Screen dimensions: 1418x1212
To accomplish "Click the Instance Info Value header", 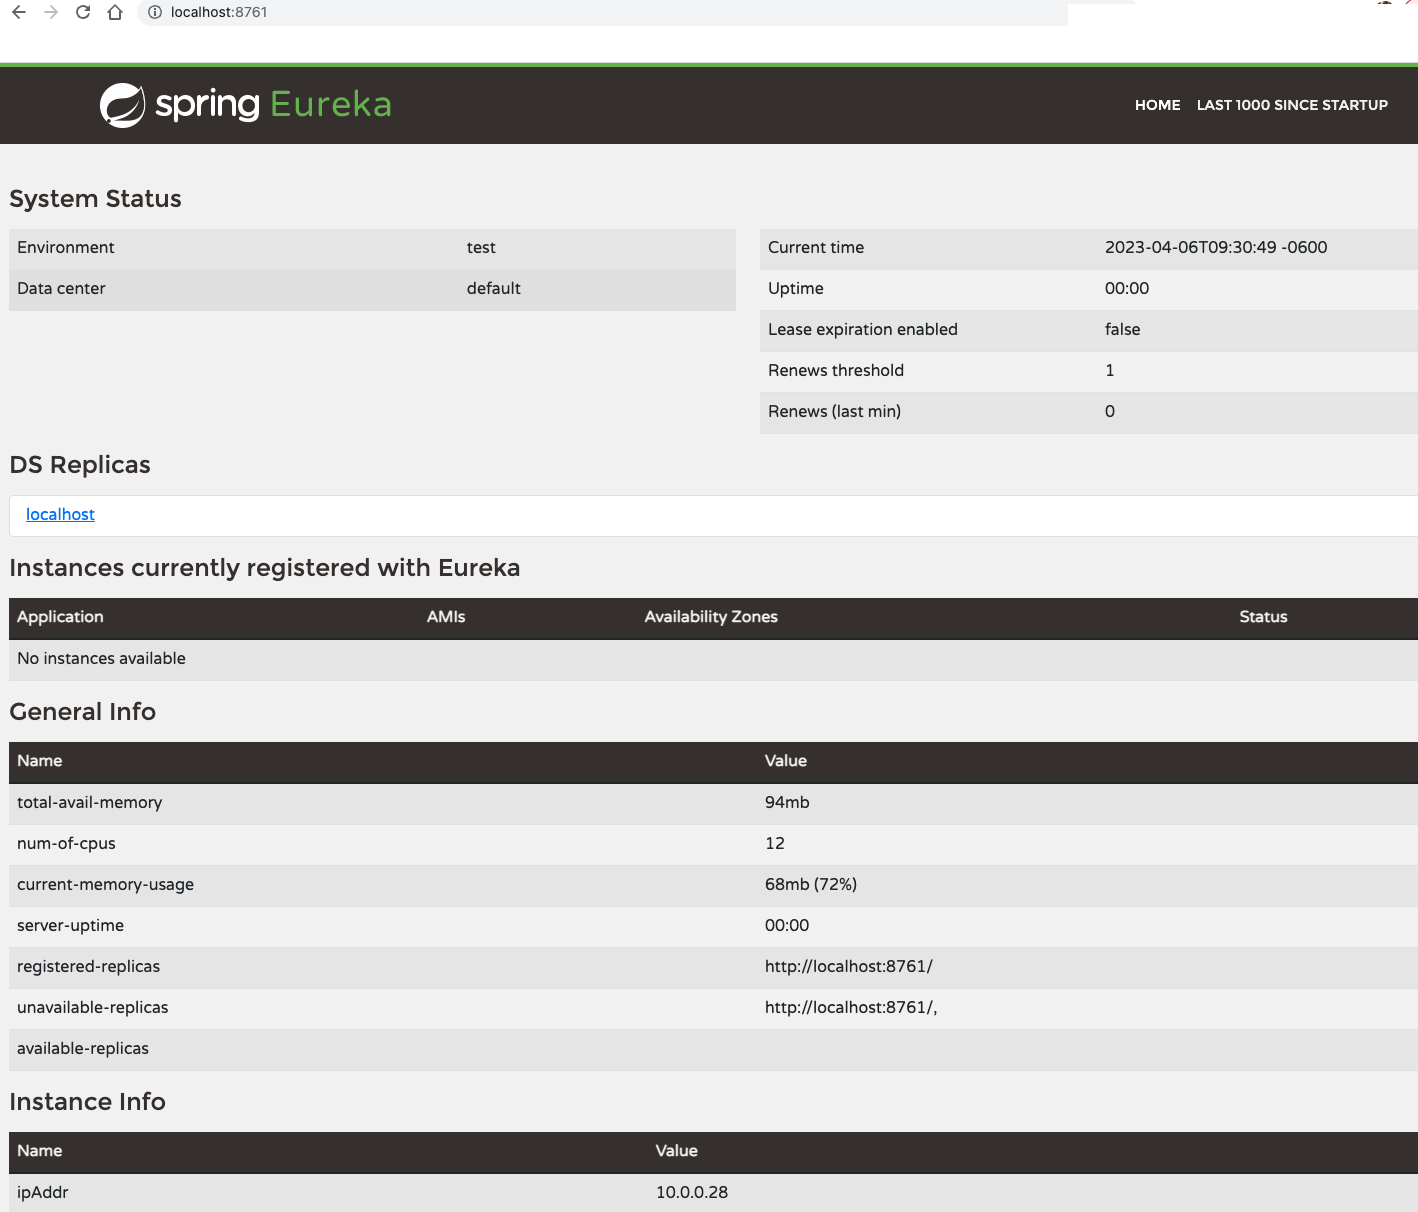I will point(677,1151).
